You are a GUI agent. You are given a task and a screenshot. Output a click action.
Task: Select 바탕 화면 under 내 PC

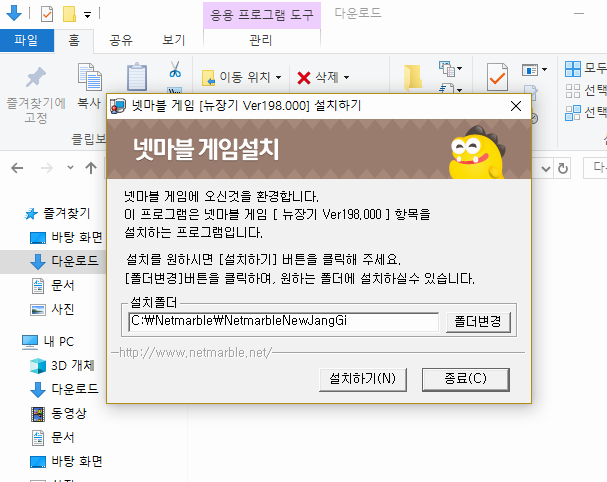tap(77, 461)
